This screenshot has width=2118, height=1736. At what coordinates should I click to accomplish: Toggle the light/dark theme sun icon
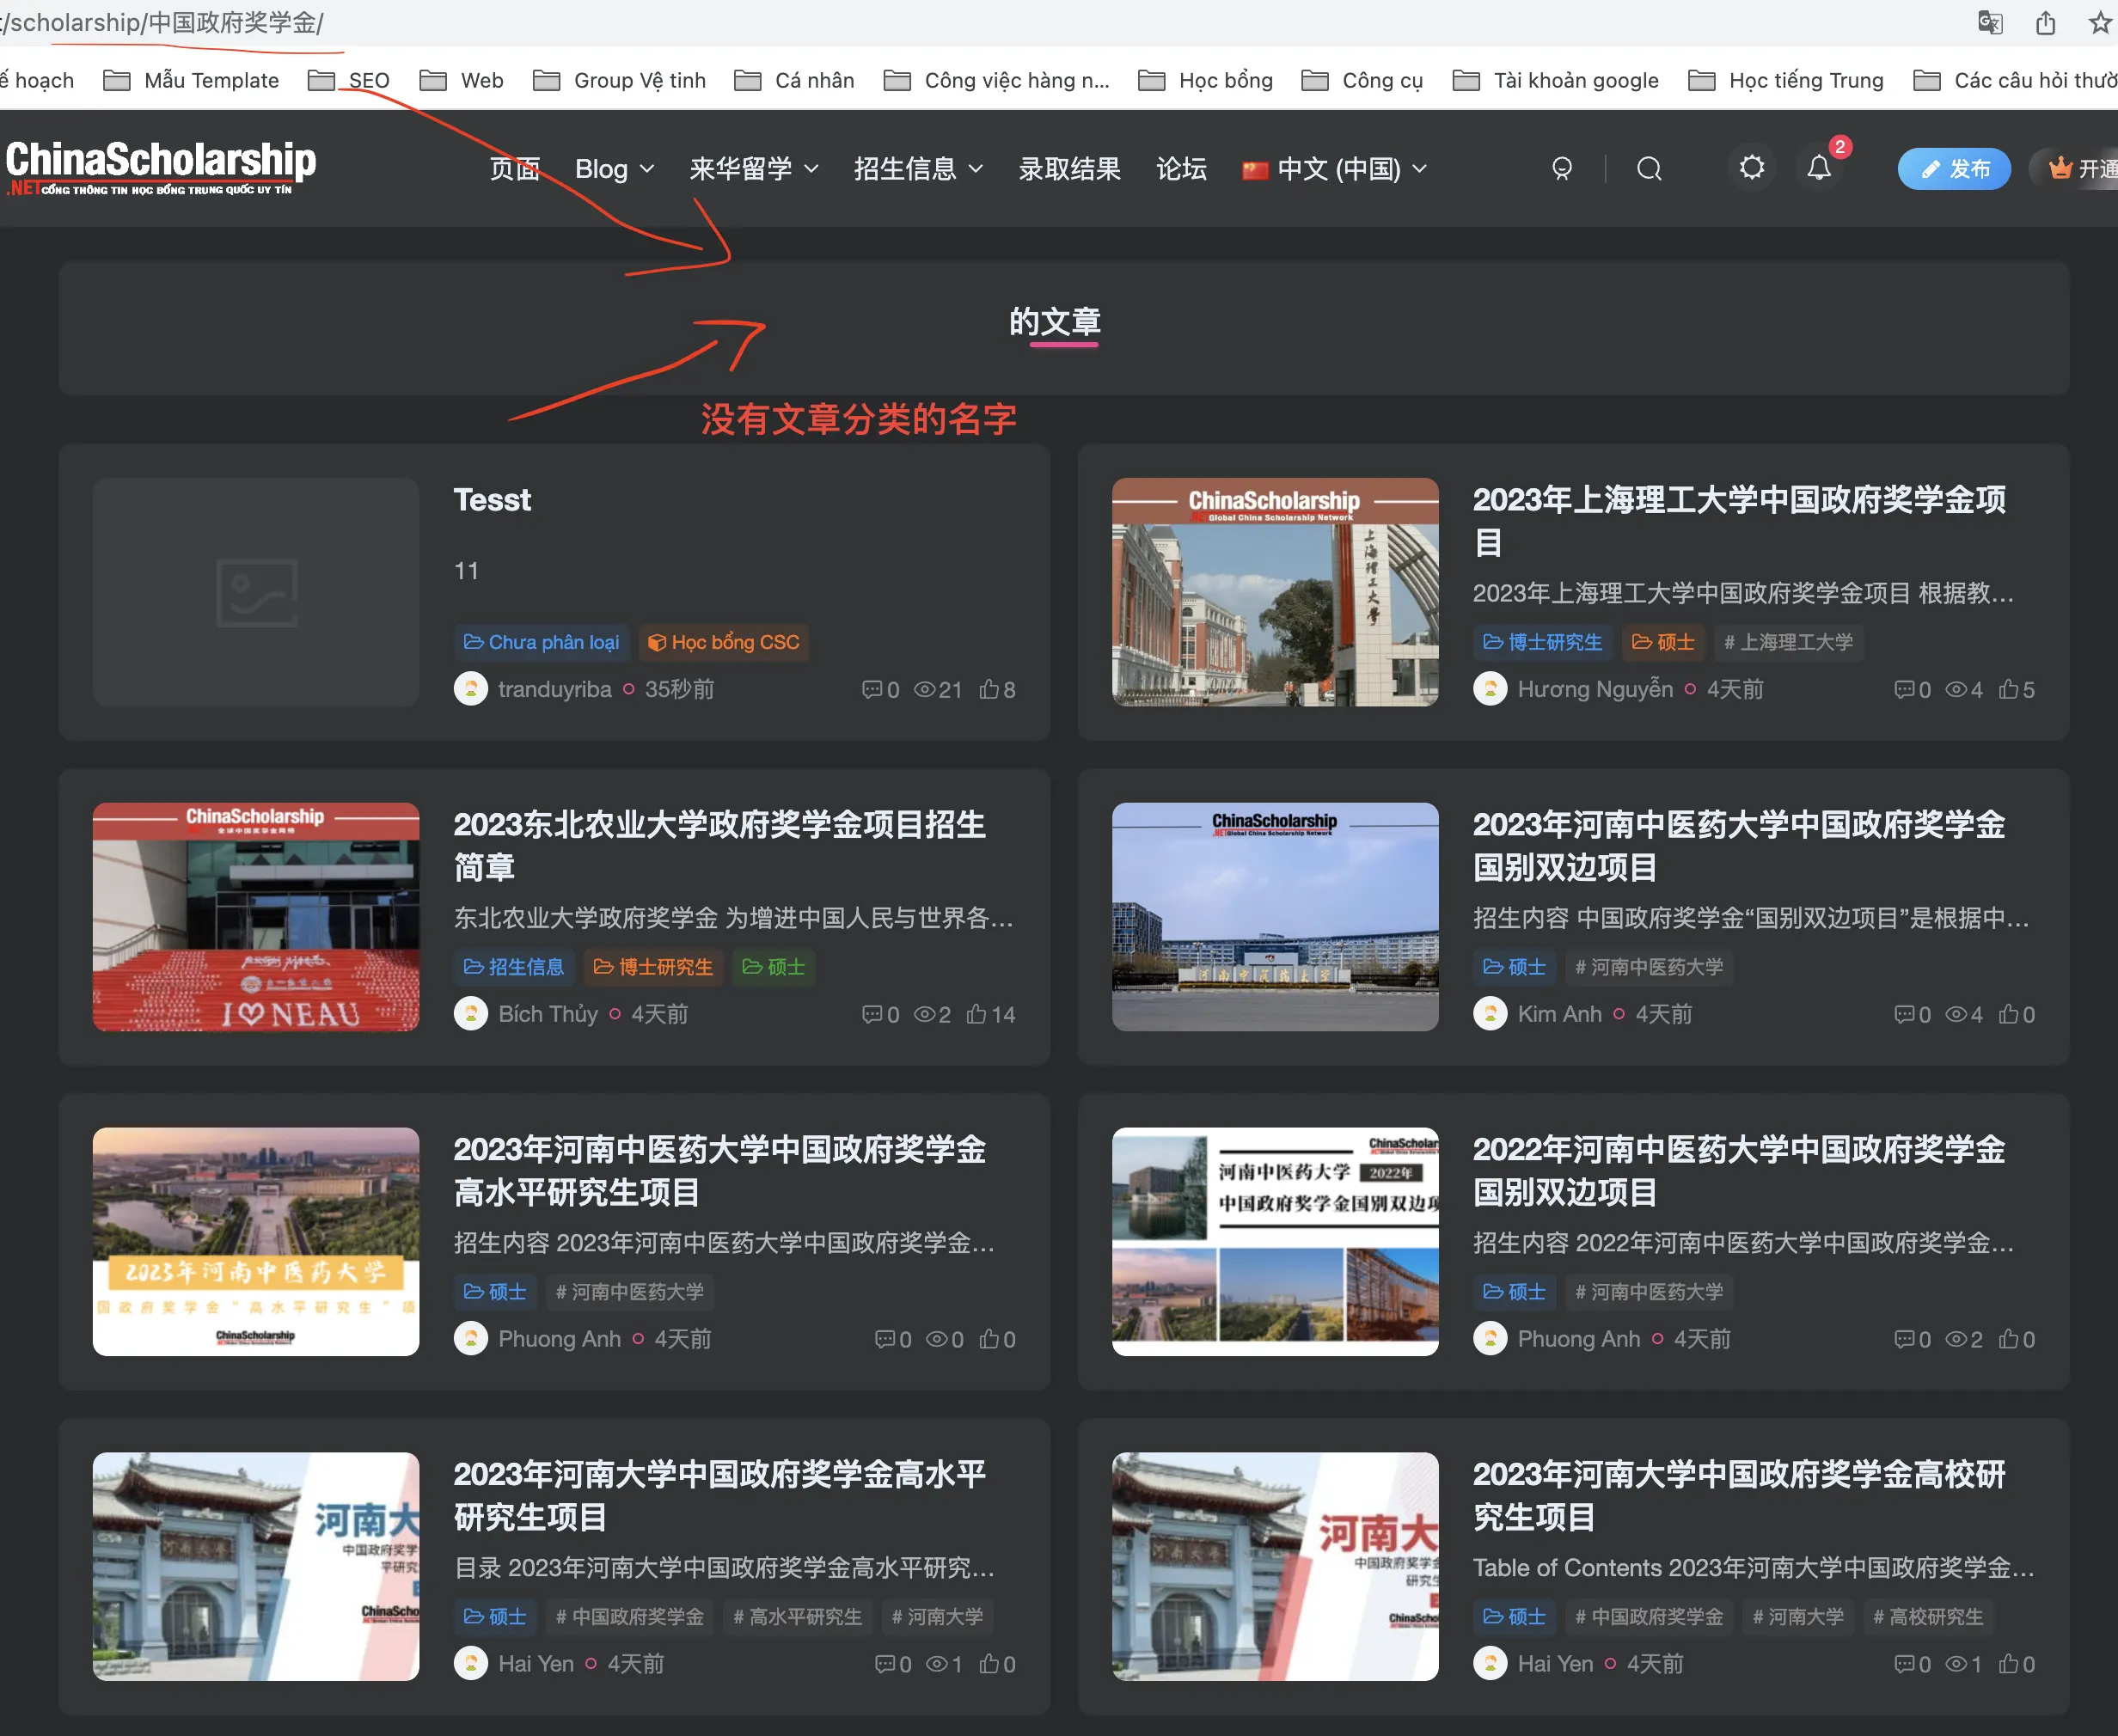click(x=1752, y=167)
